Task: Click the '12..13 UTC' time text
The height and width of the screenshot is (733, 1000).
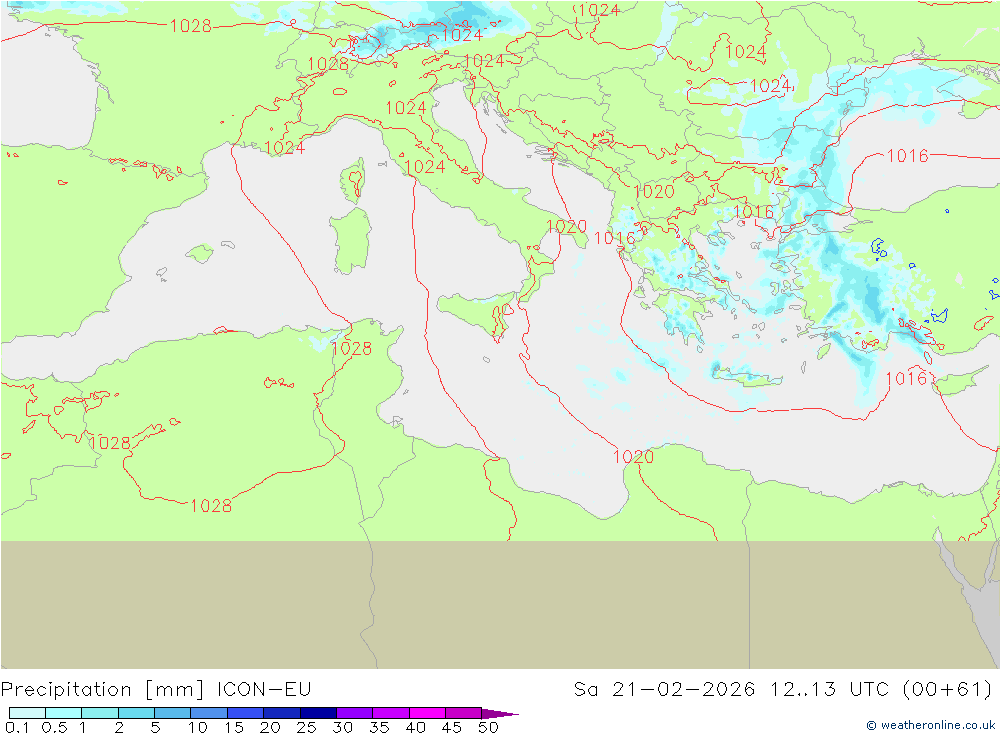Action: coord(829,690)
